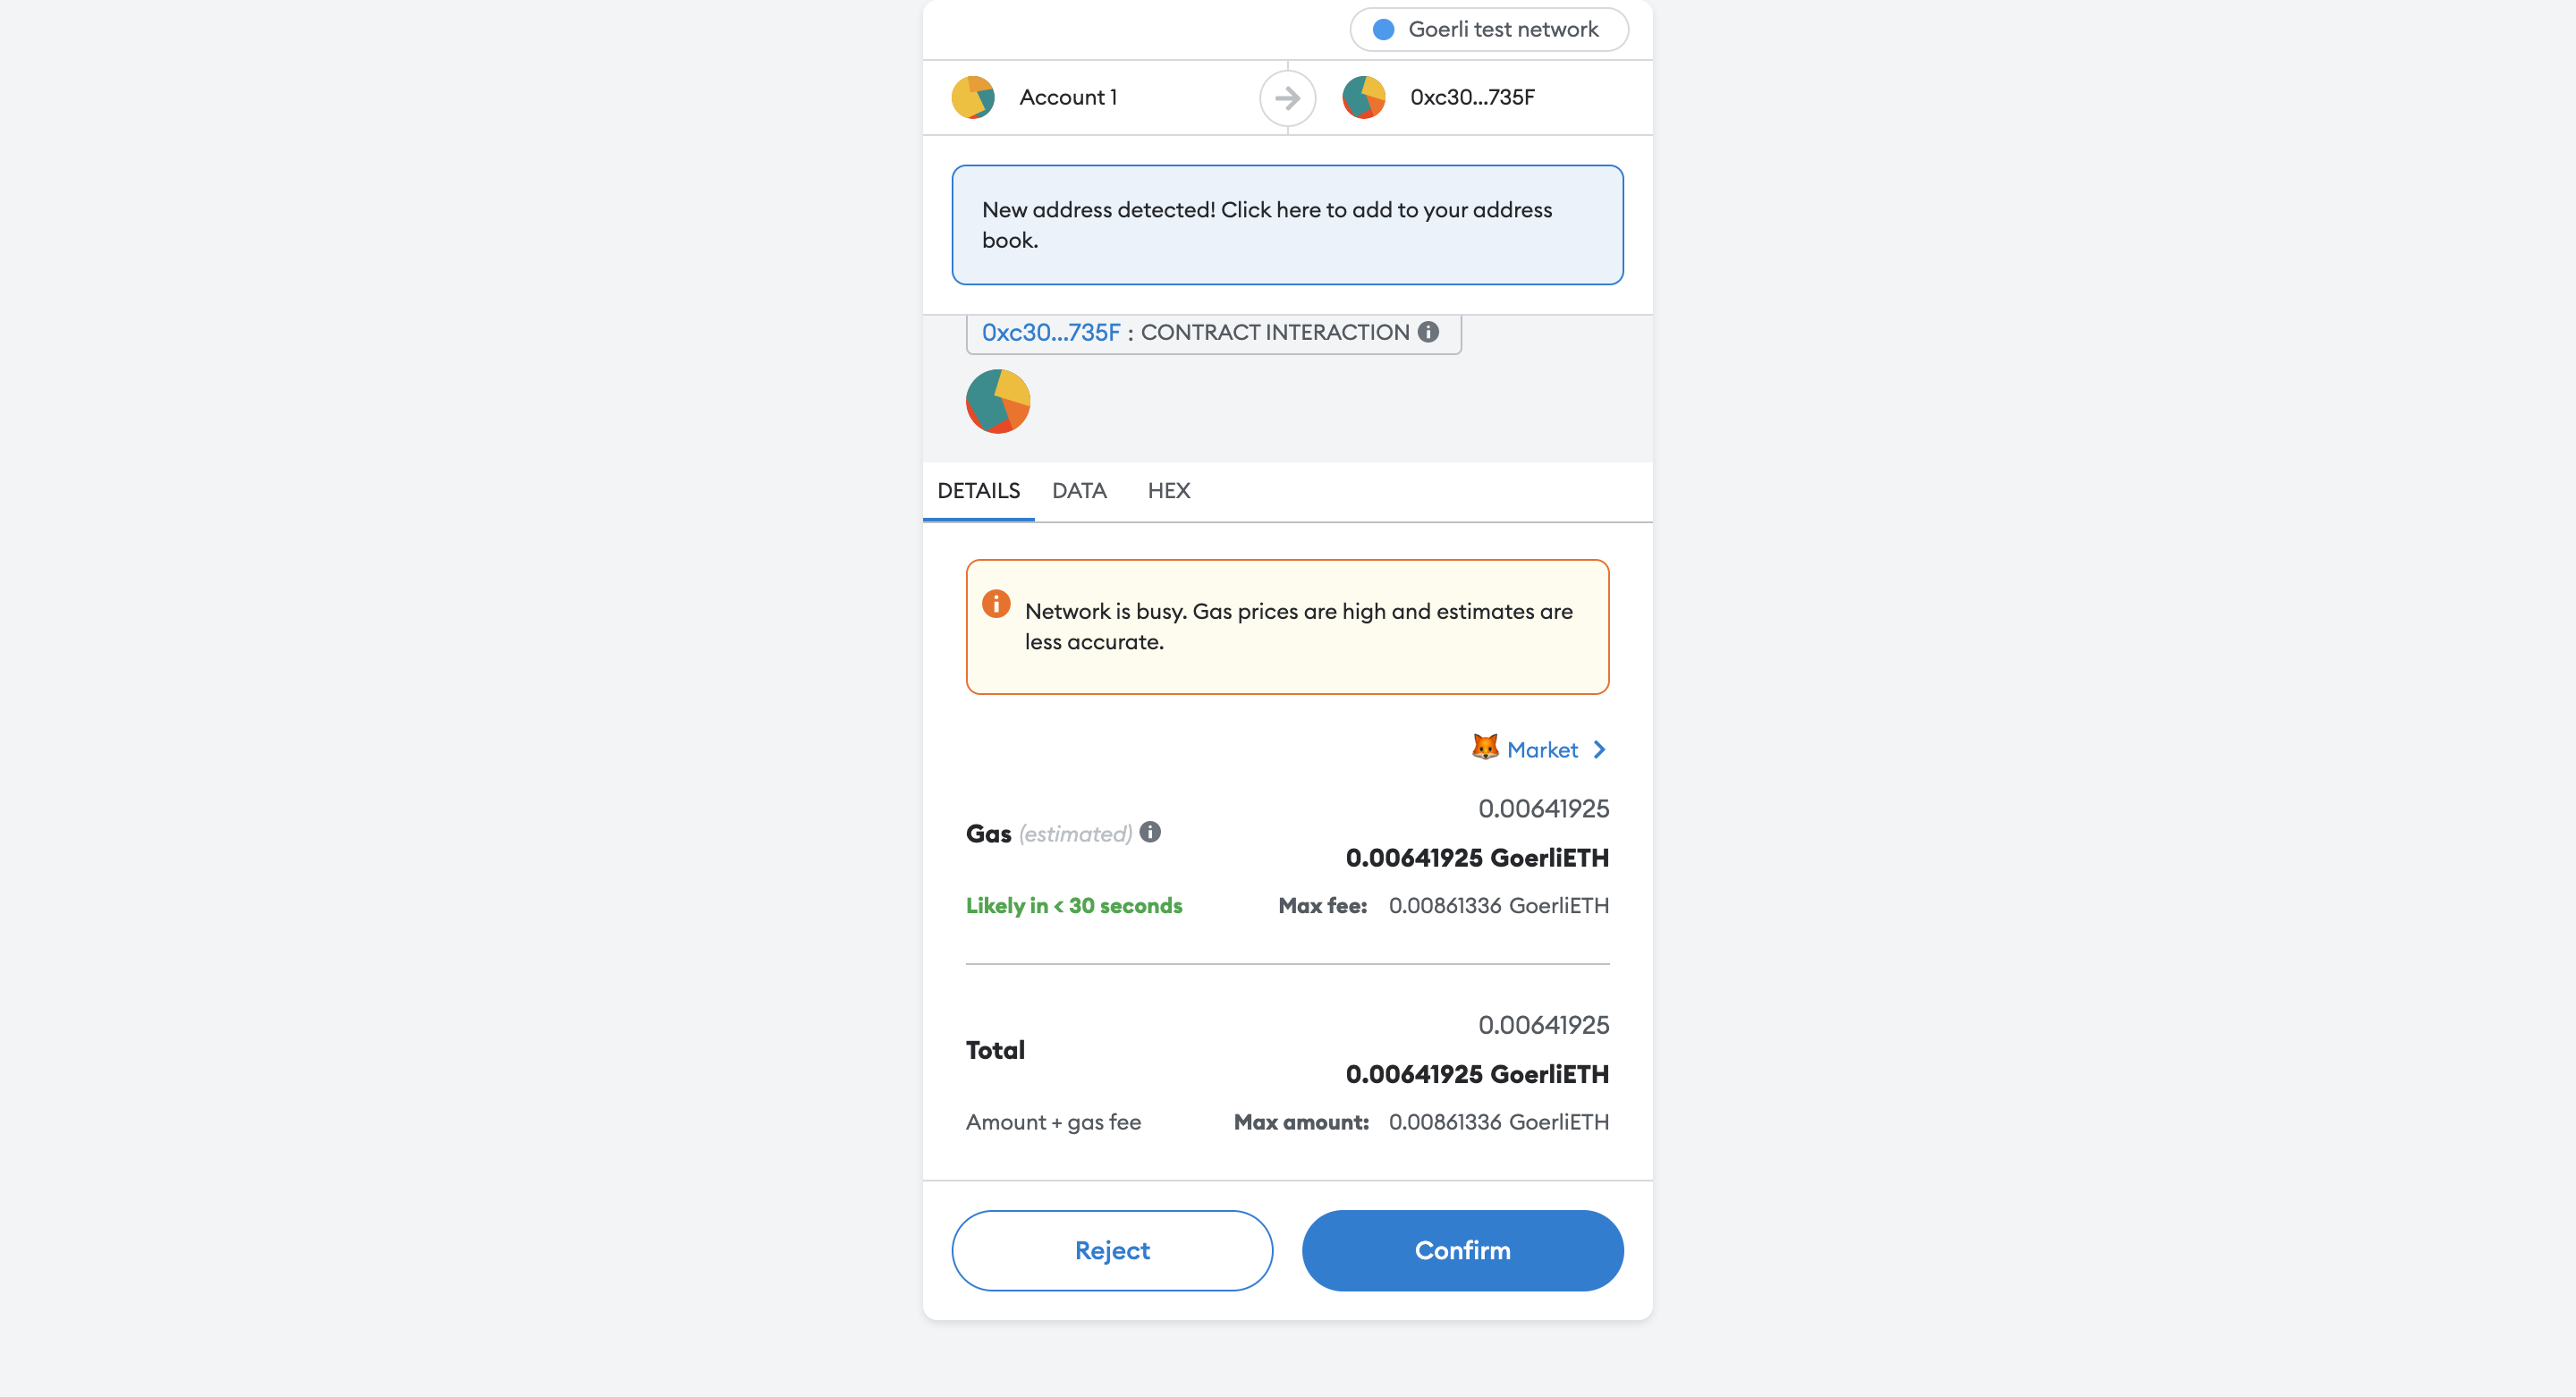The image size is (2576, 1397).
Task: Click the large contract identicon
Action: pos(997,401)
